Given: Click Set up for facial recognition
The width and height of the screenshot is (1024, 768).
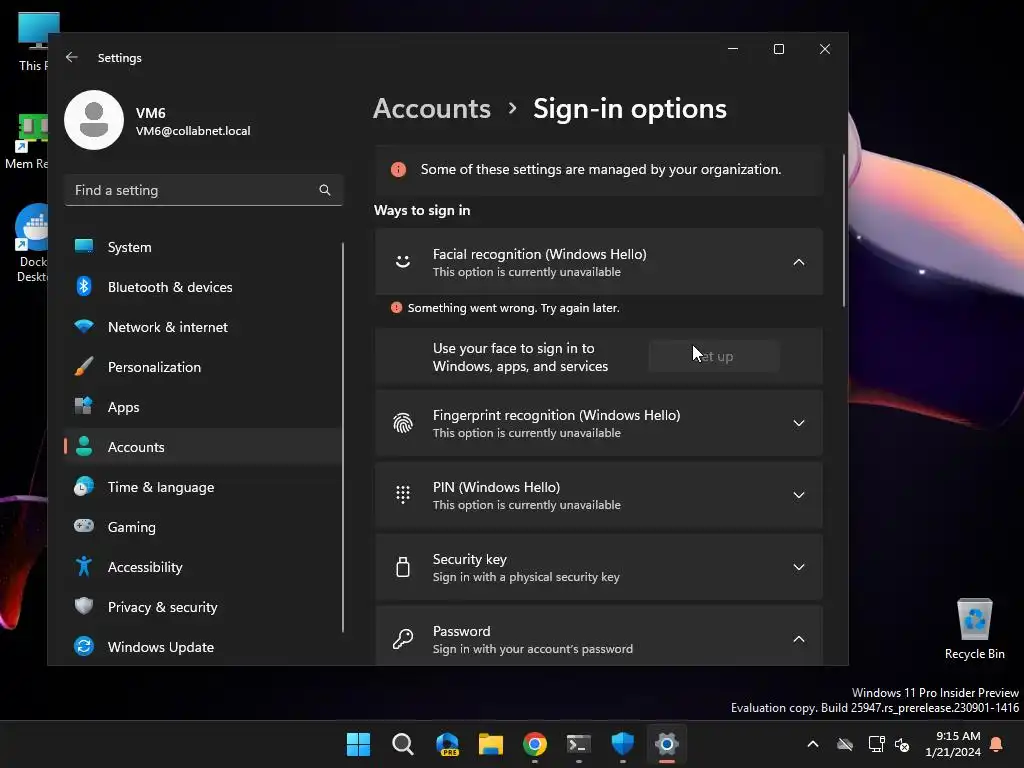Looking at the screenshot, I should click(x=714, y=356).
